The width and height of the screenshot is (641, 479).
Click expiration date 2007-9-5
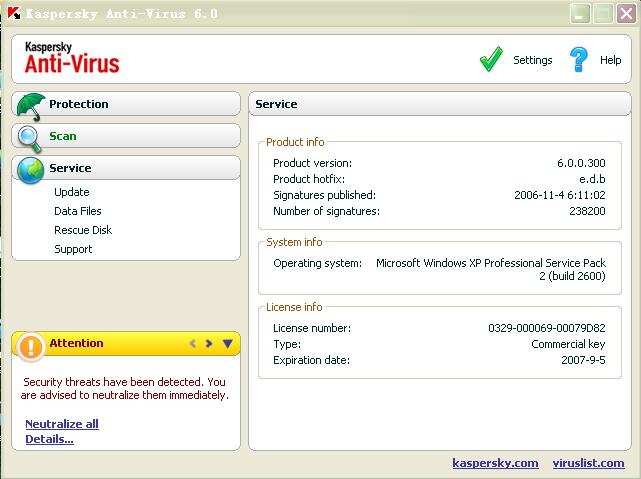pos(583,360)
